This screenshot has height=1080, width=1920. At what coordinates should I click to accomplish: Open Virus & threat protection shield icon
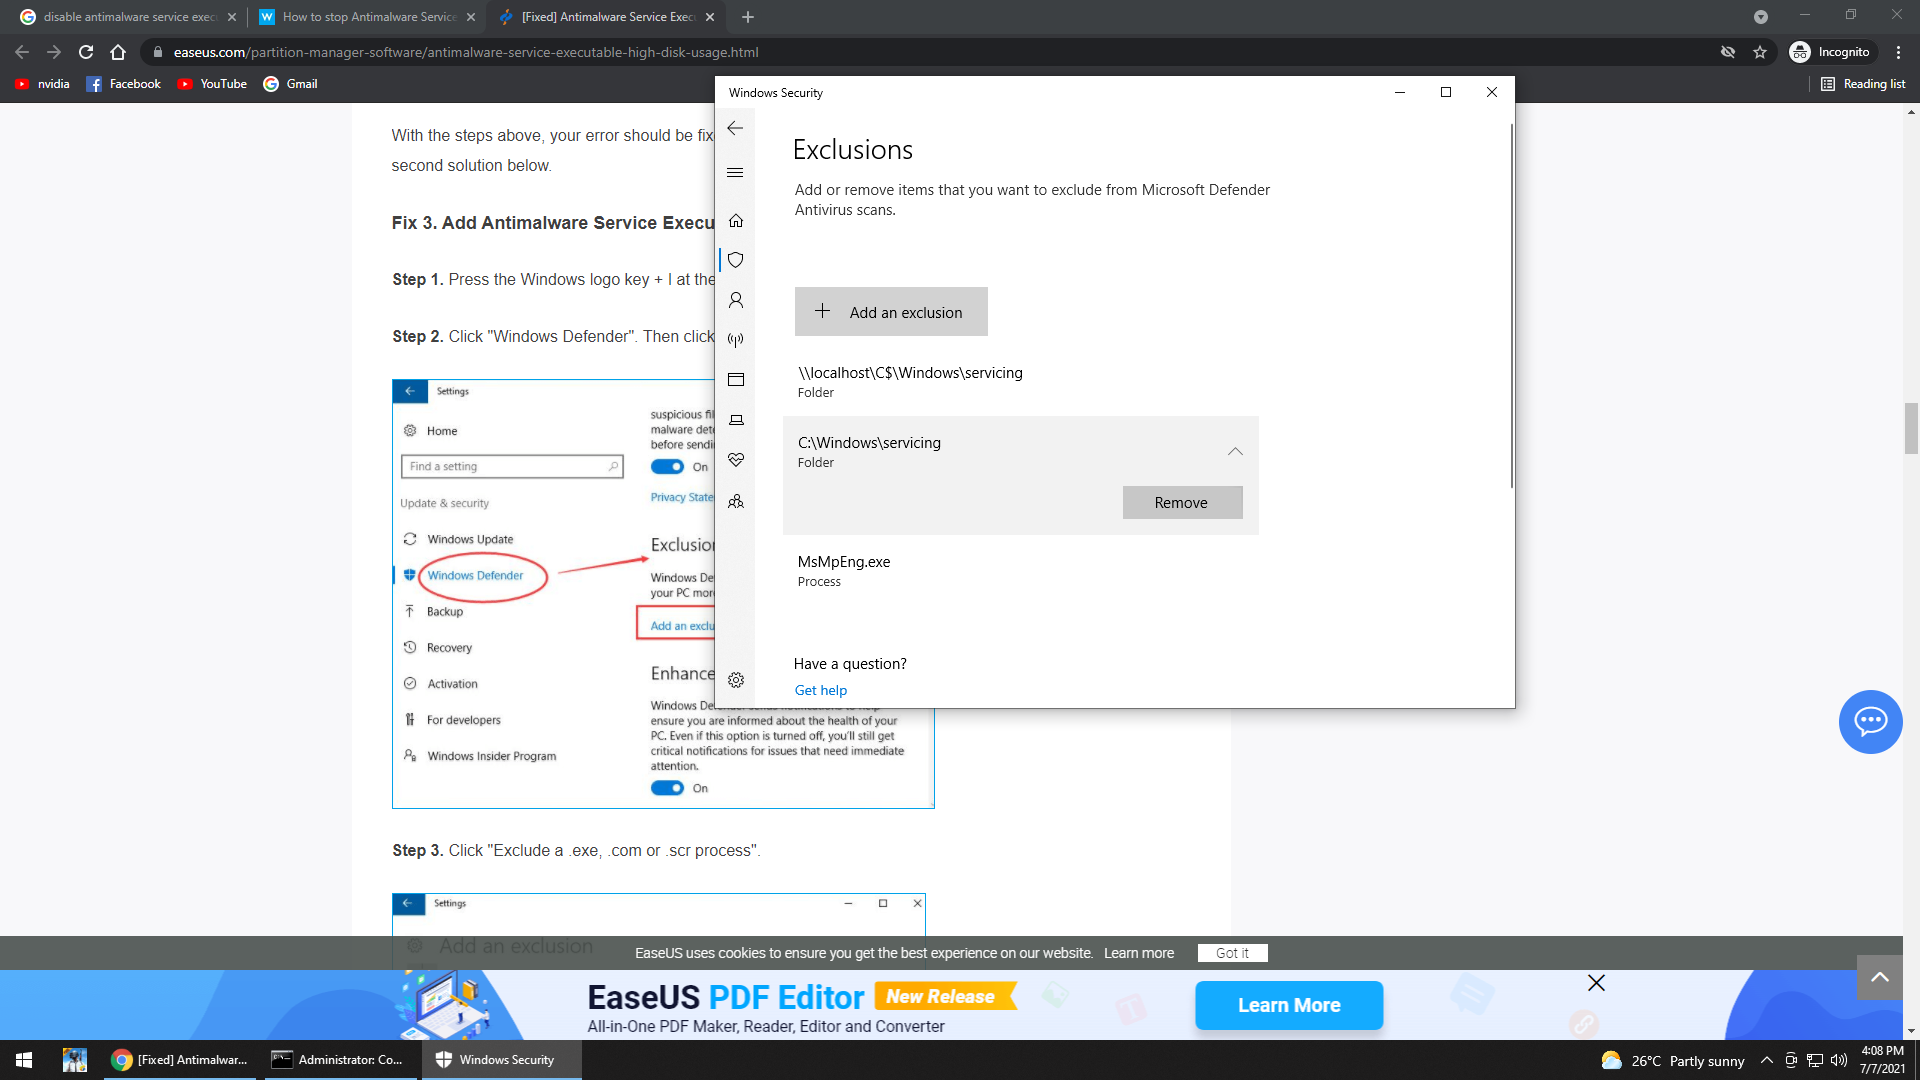pos(736,260)
